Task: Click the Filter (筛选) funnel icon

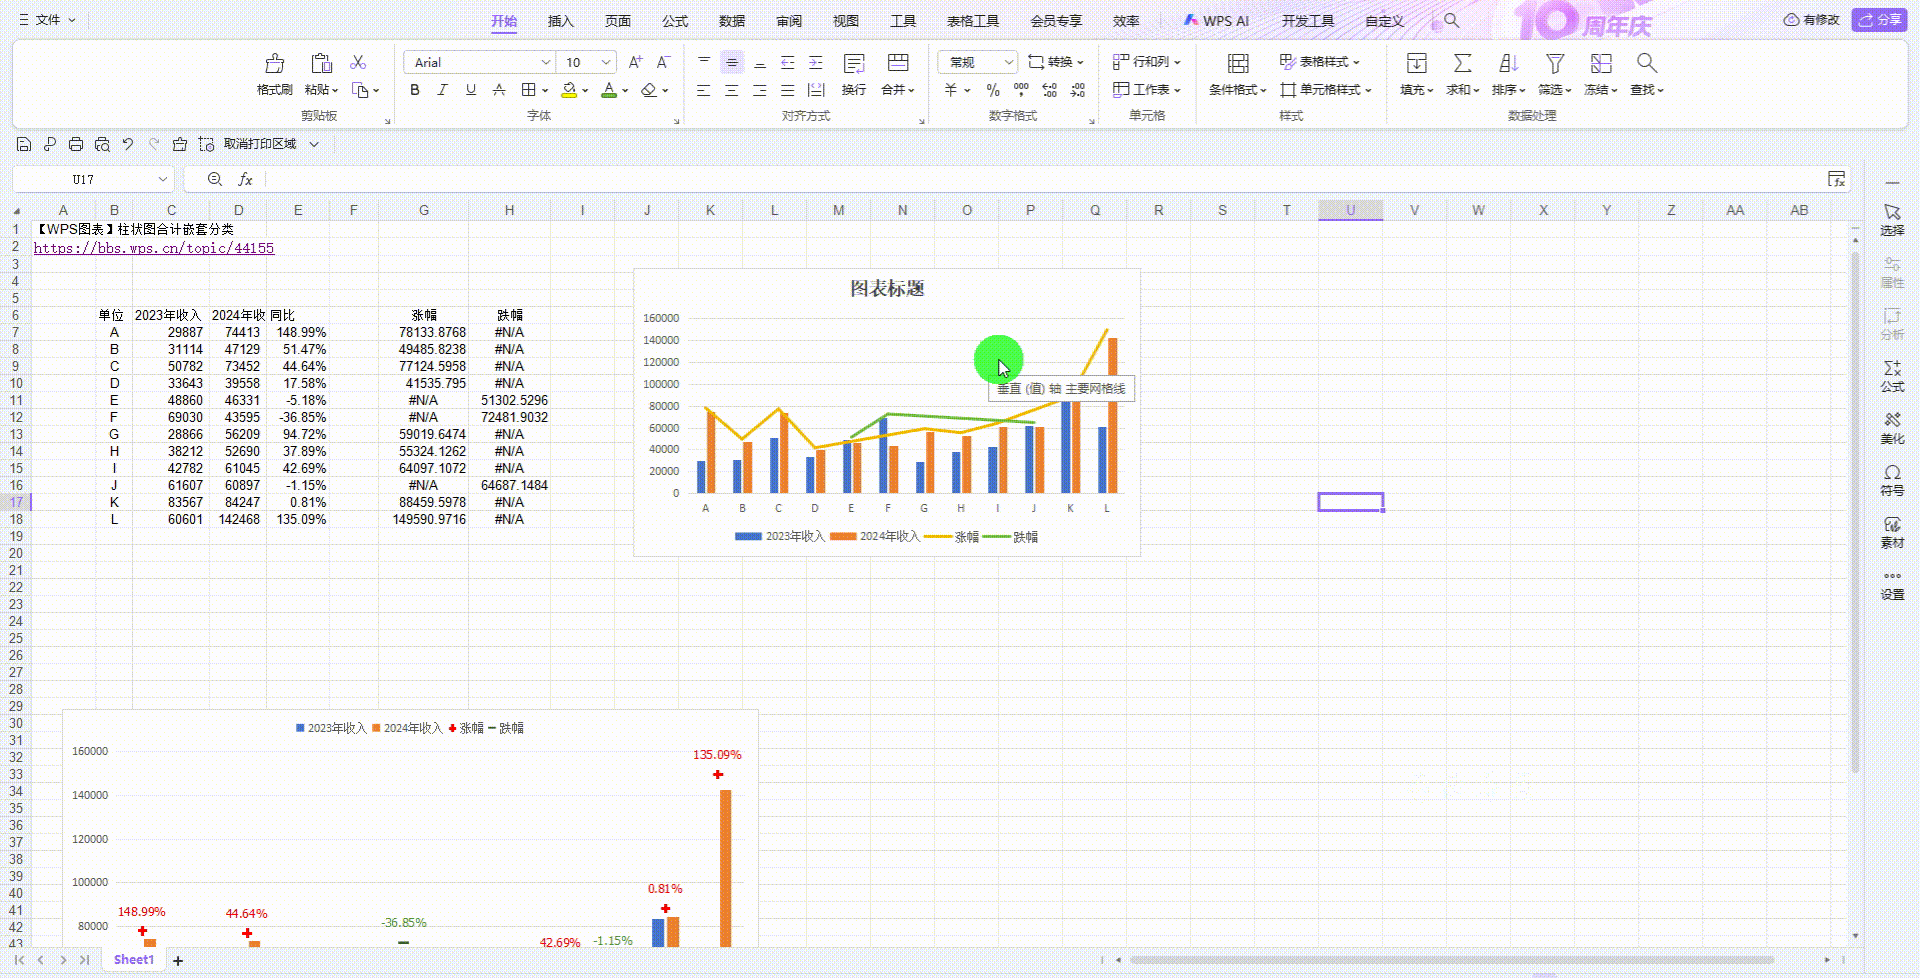Action: 1555,64
